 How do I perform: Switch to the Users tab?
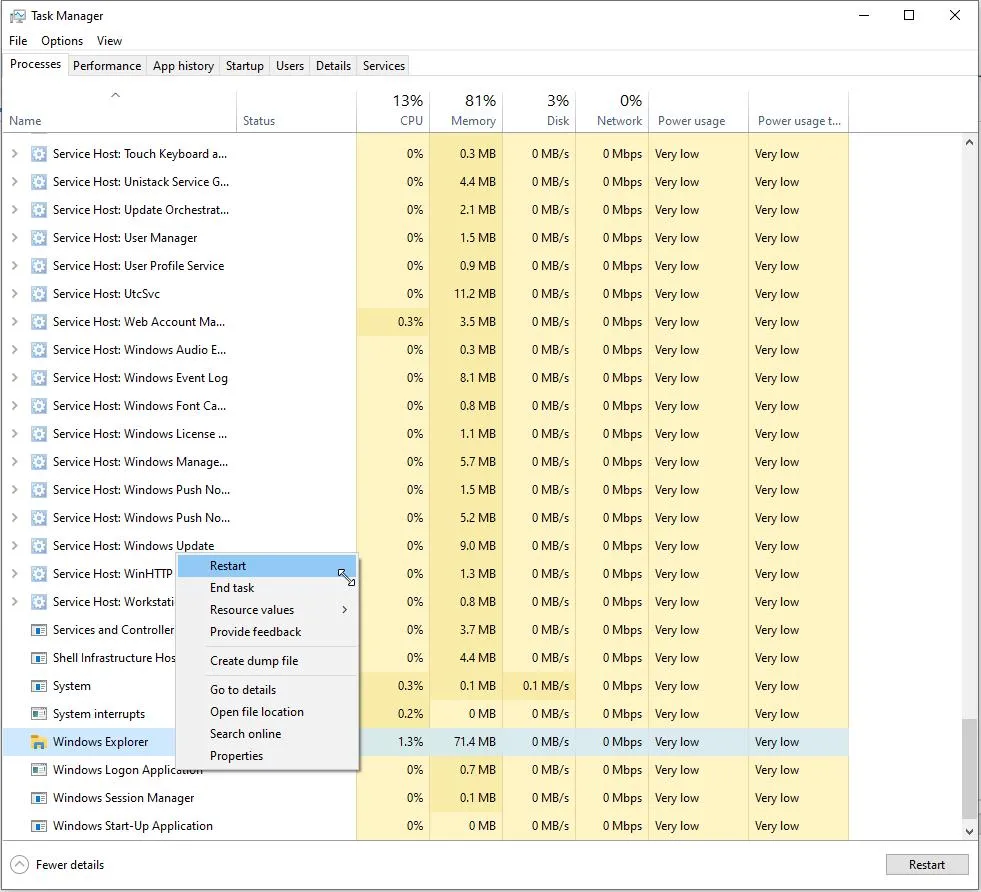[290, 66]
